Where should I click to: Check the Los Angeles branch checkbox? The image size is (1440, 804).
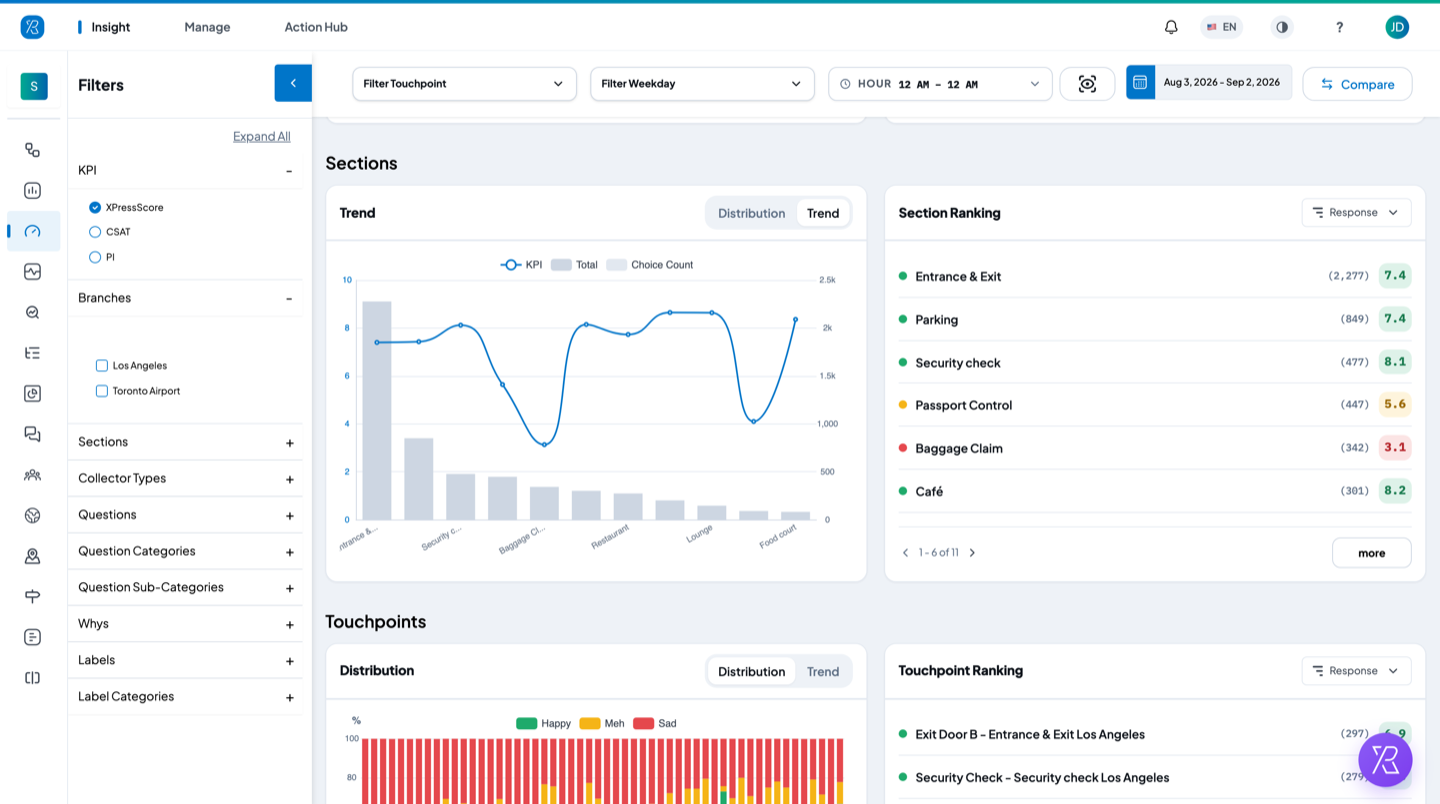click(x=101, y=366)
